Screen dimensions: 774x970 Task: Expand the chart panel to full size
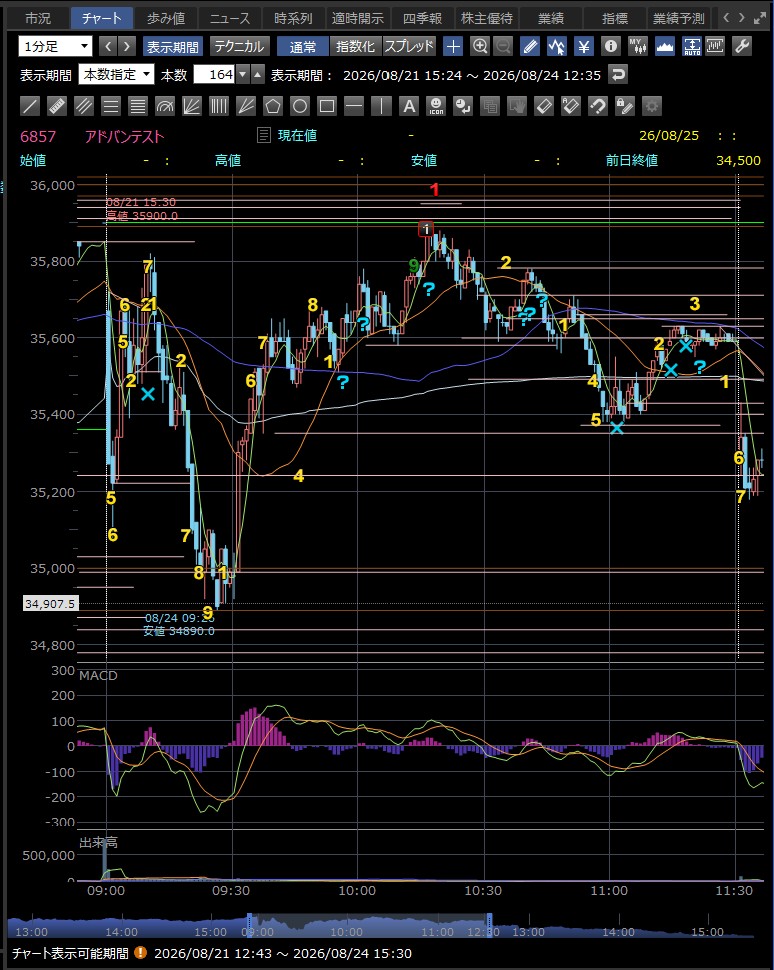(x=760, y=18)
